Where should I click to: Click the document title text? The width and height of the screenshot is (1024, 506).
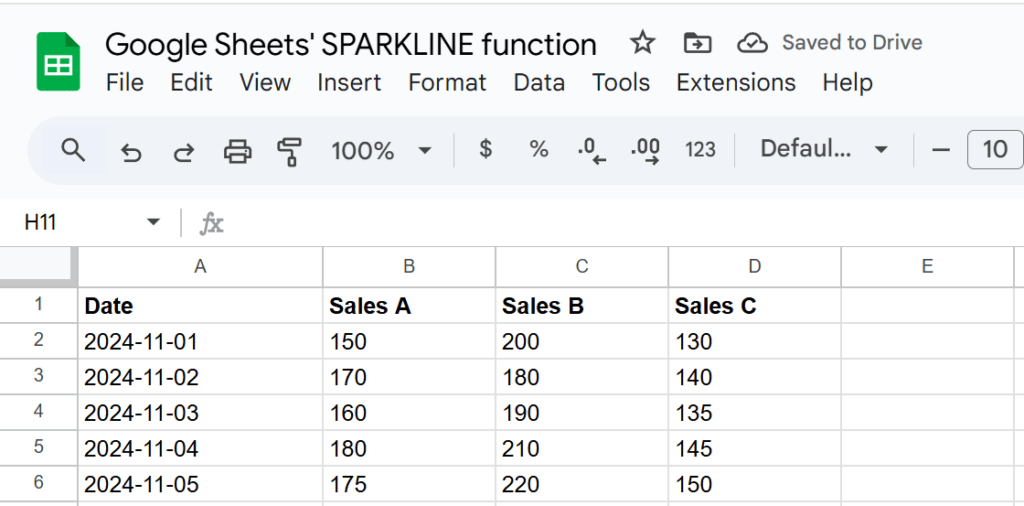point(351,45)
